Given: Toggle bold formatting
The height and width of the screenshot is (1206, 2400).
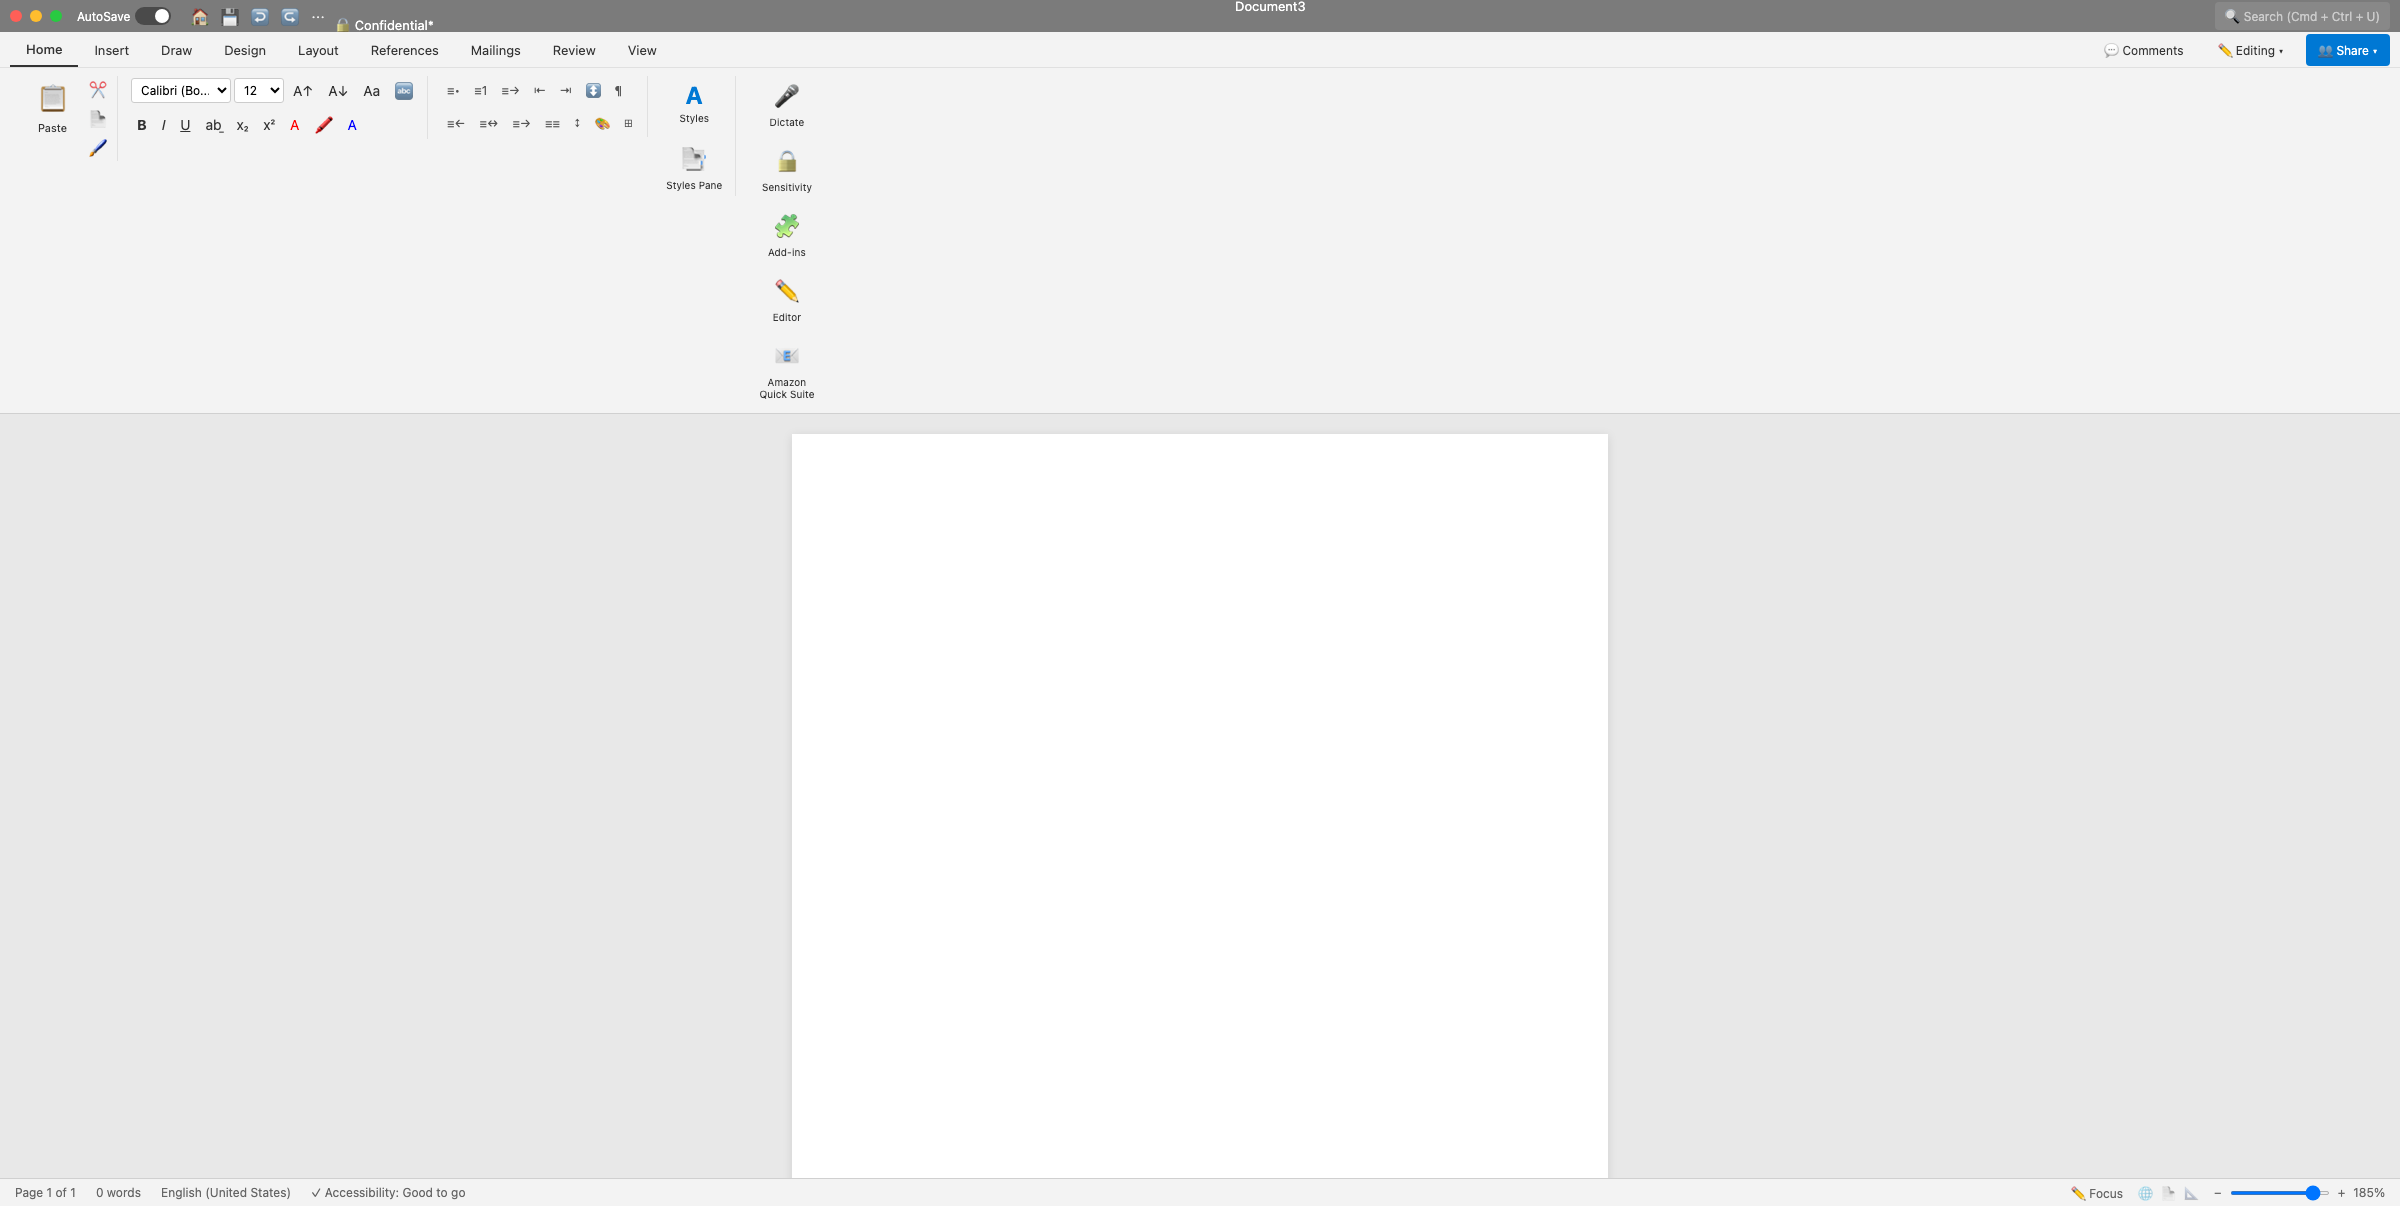Looking at the screenshot, I should pyautogui.click(x=141, y=125).
